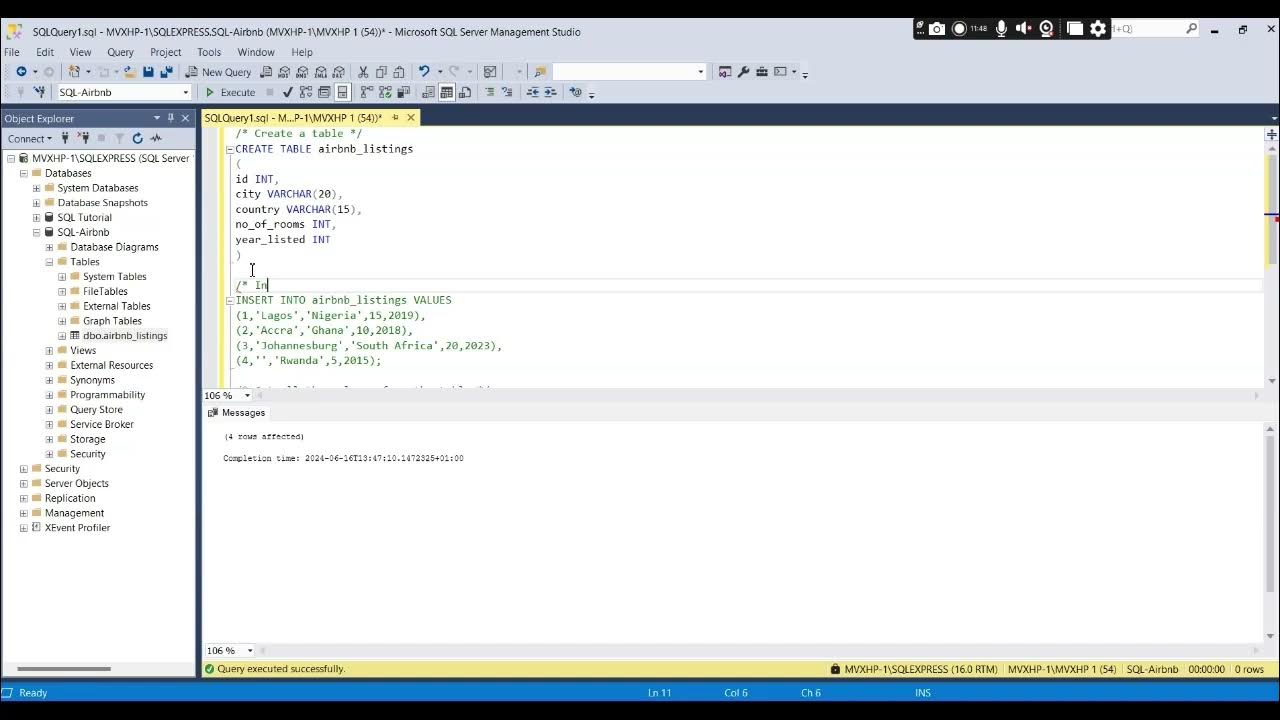This screenshot has height=720, width=1280.
Task: Toggle Include Live Query Statistics
Action: pos(385,92)
